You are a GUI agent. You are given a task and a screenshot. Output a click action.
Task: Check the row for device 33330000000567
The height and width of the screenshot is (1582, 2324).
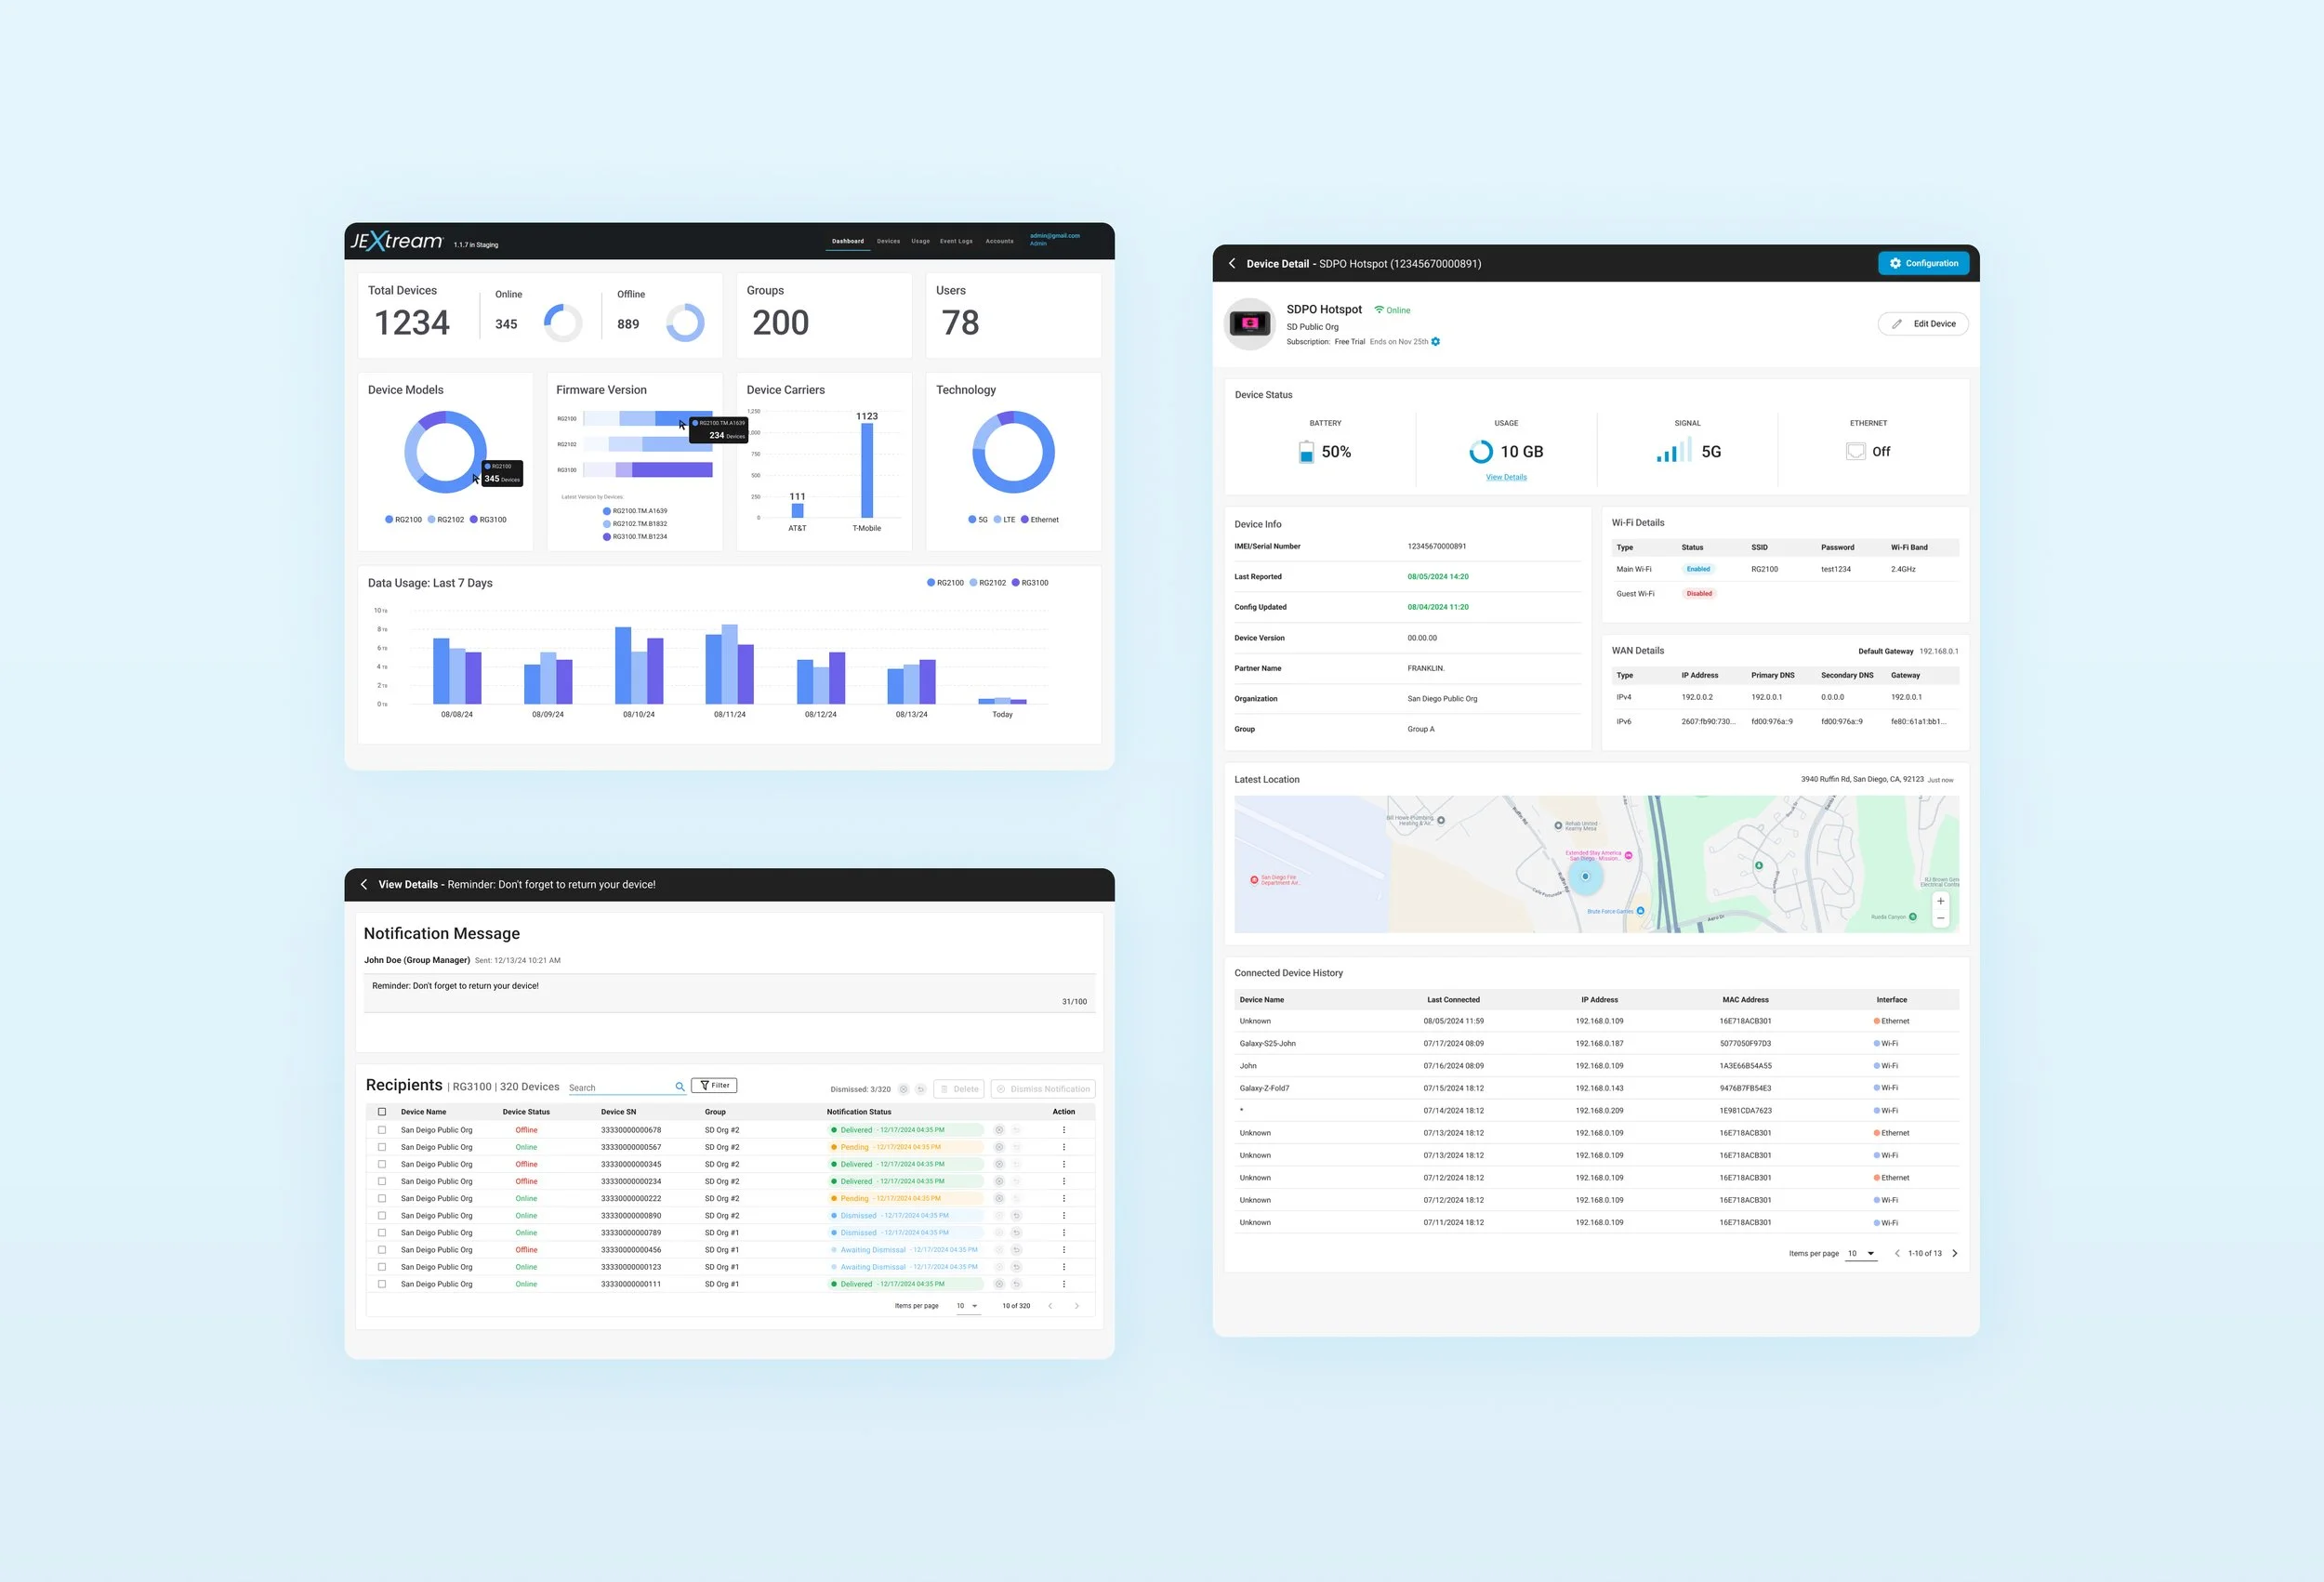coord(382,1147)
